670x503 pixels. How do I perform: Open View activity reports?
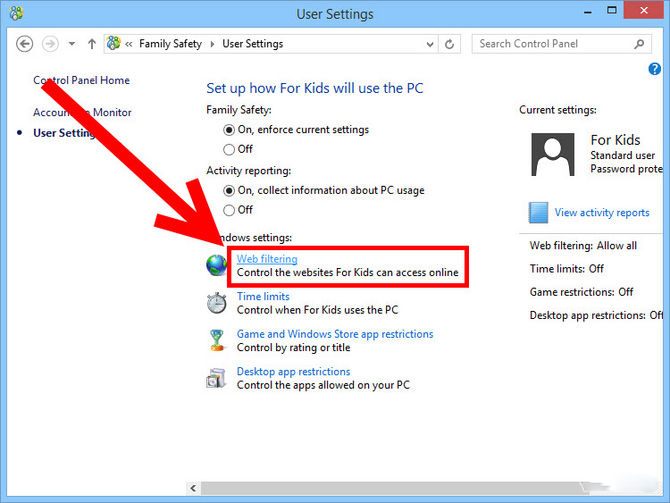[x=602, y=212]
